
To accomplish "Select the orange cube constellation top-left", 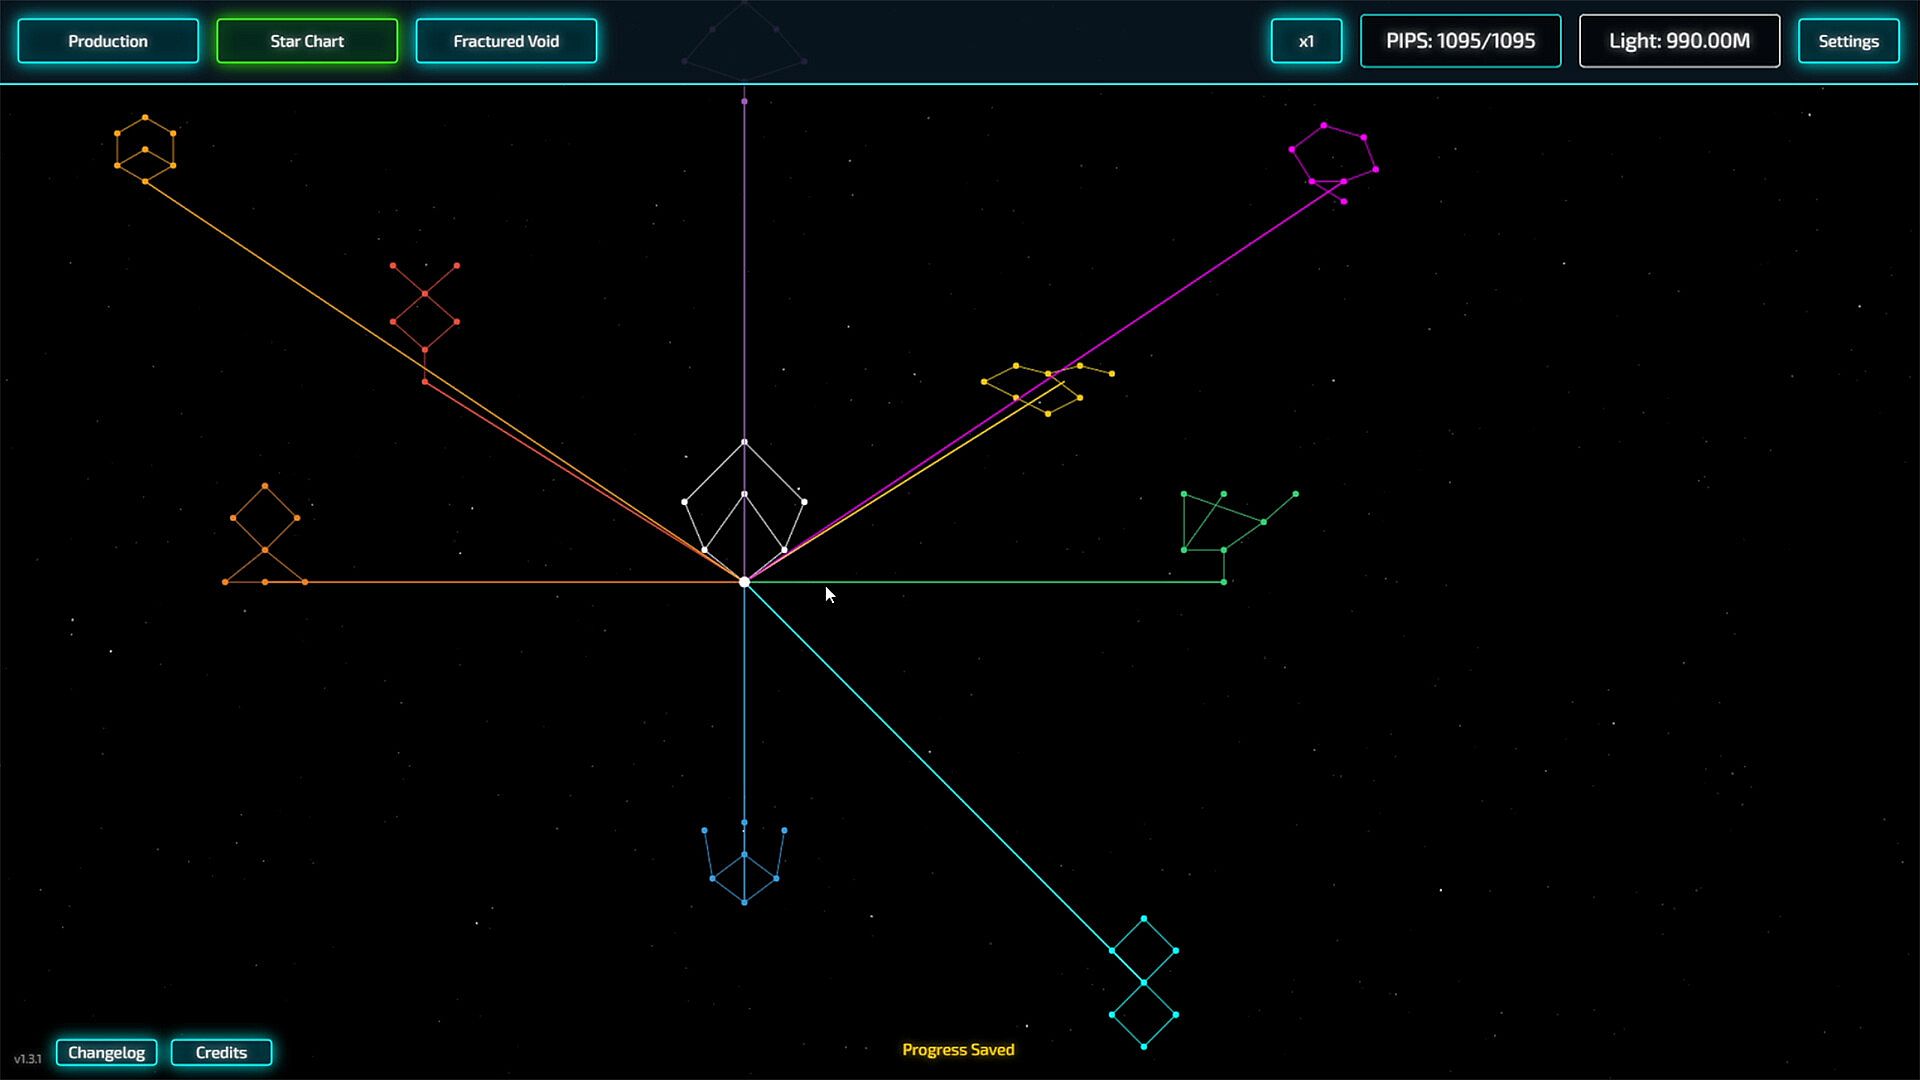I will pos(145,150).
